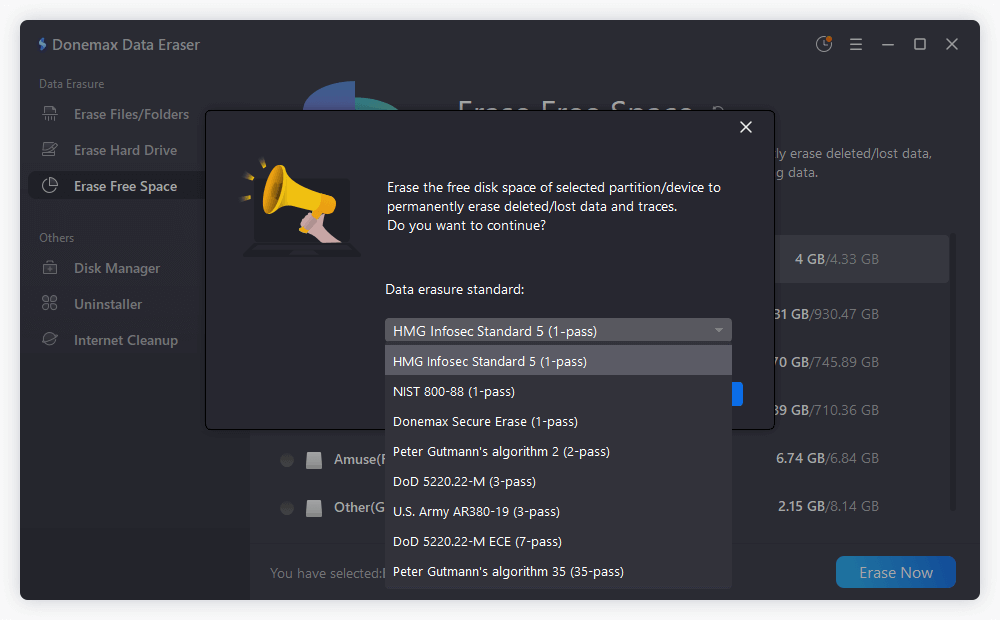Open Erase Free Space via its pie icon
Image resolution: width=1000 pixels, height=620 pixels.
tap(49, 185)
